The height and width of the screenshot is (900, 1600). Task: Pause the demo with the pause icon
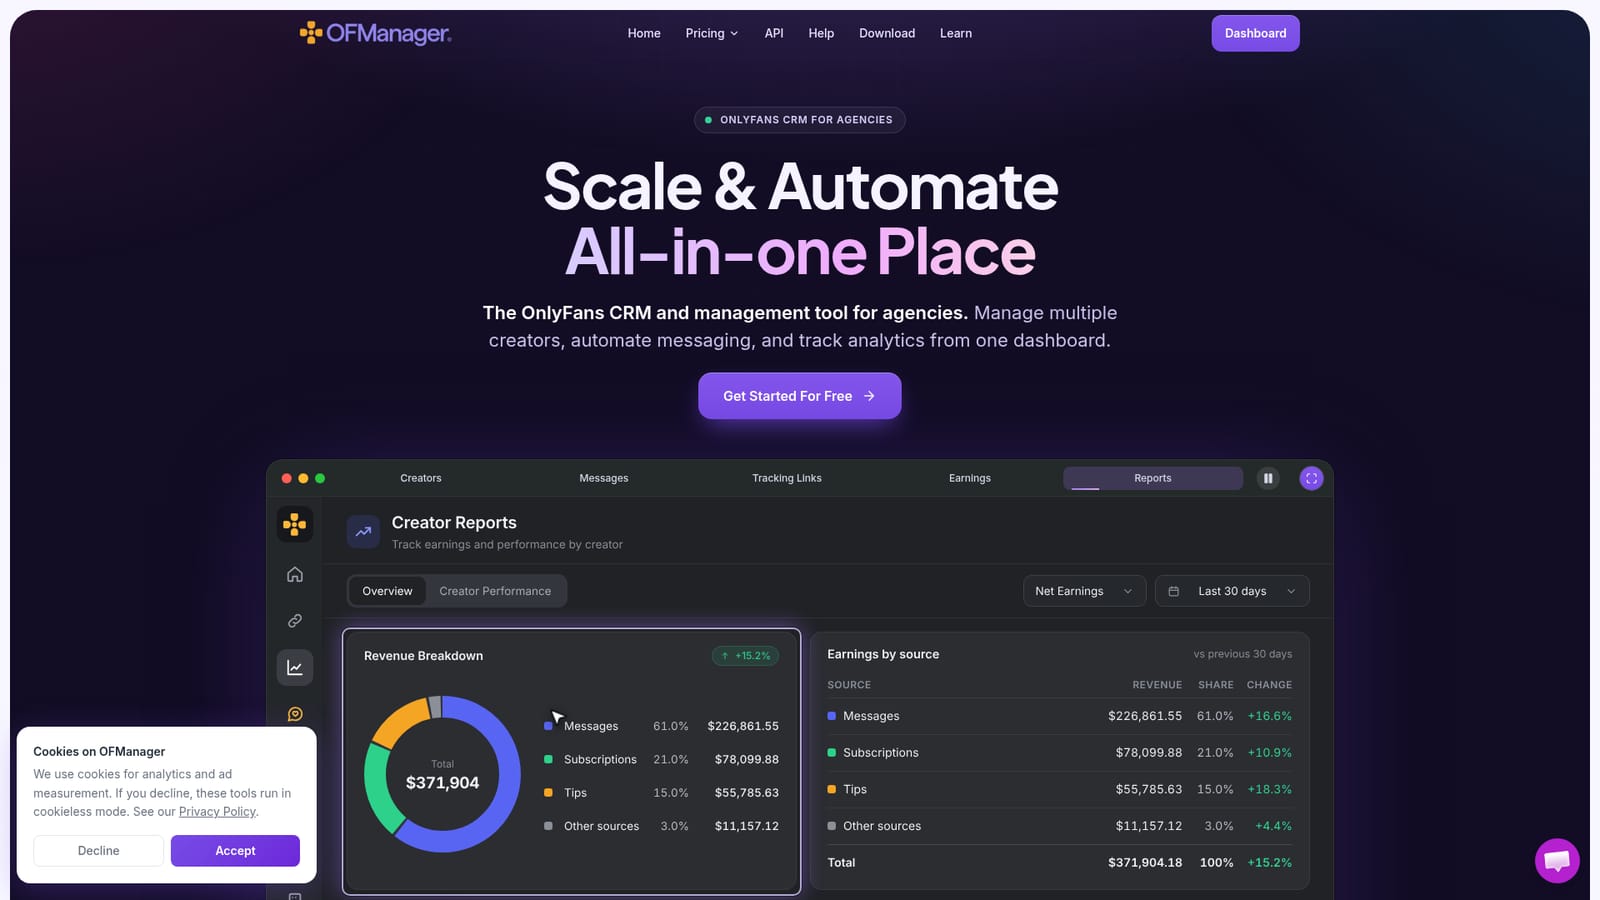point(1268,478)
